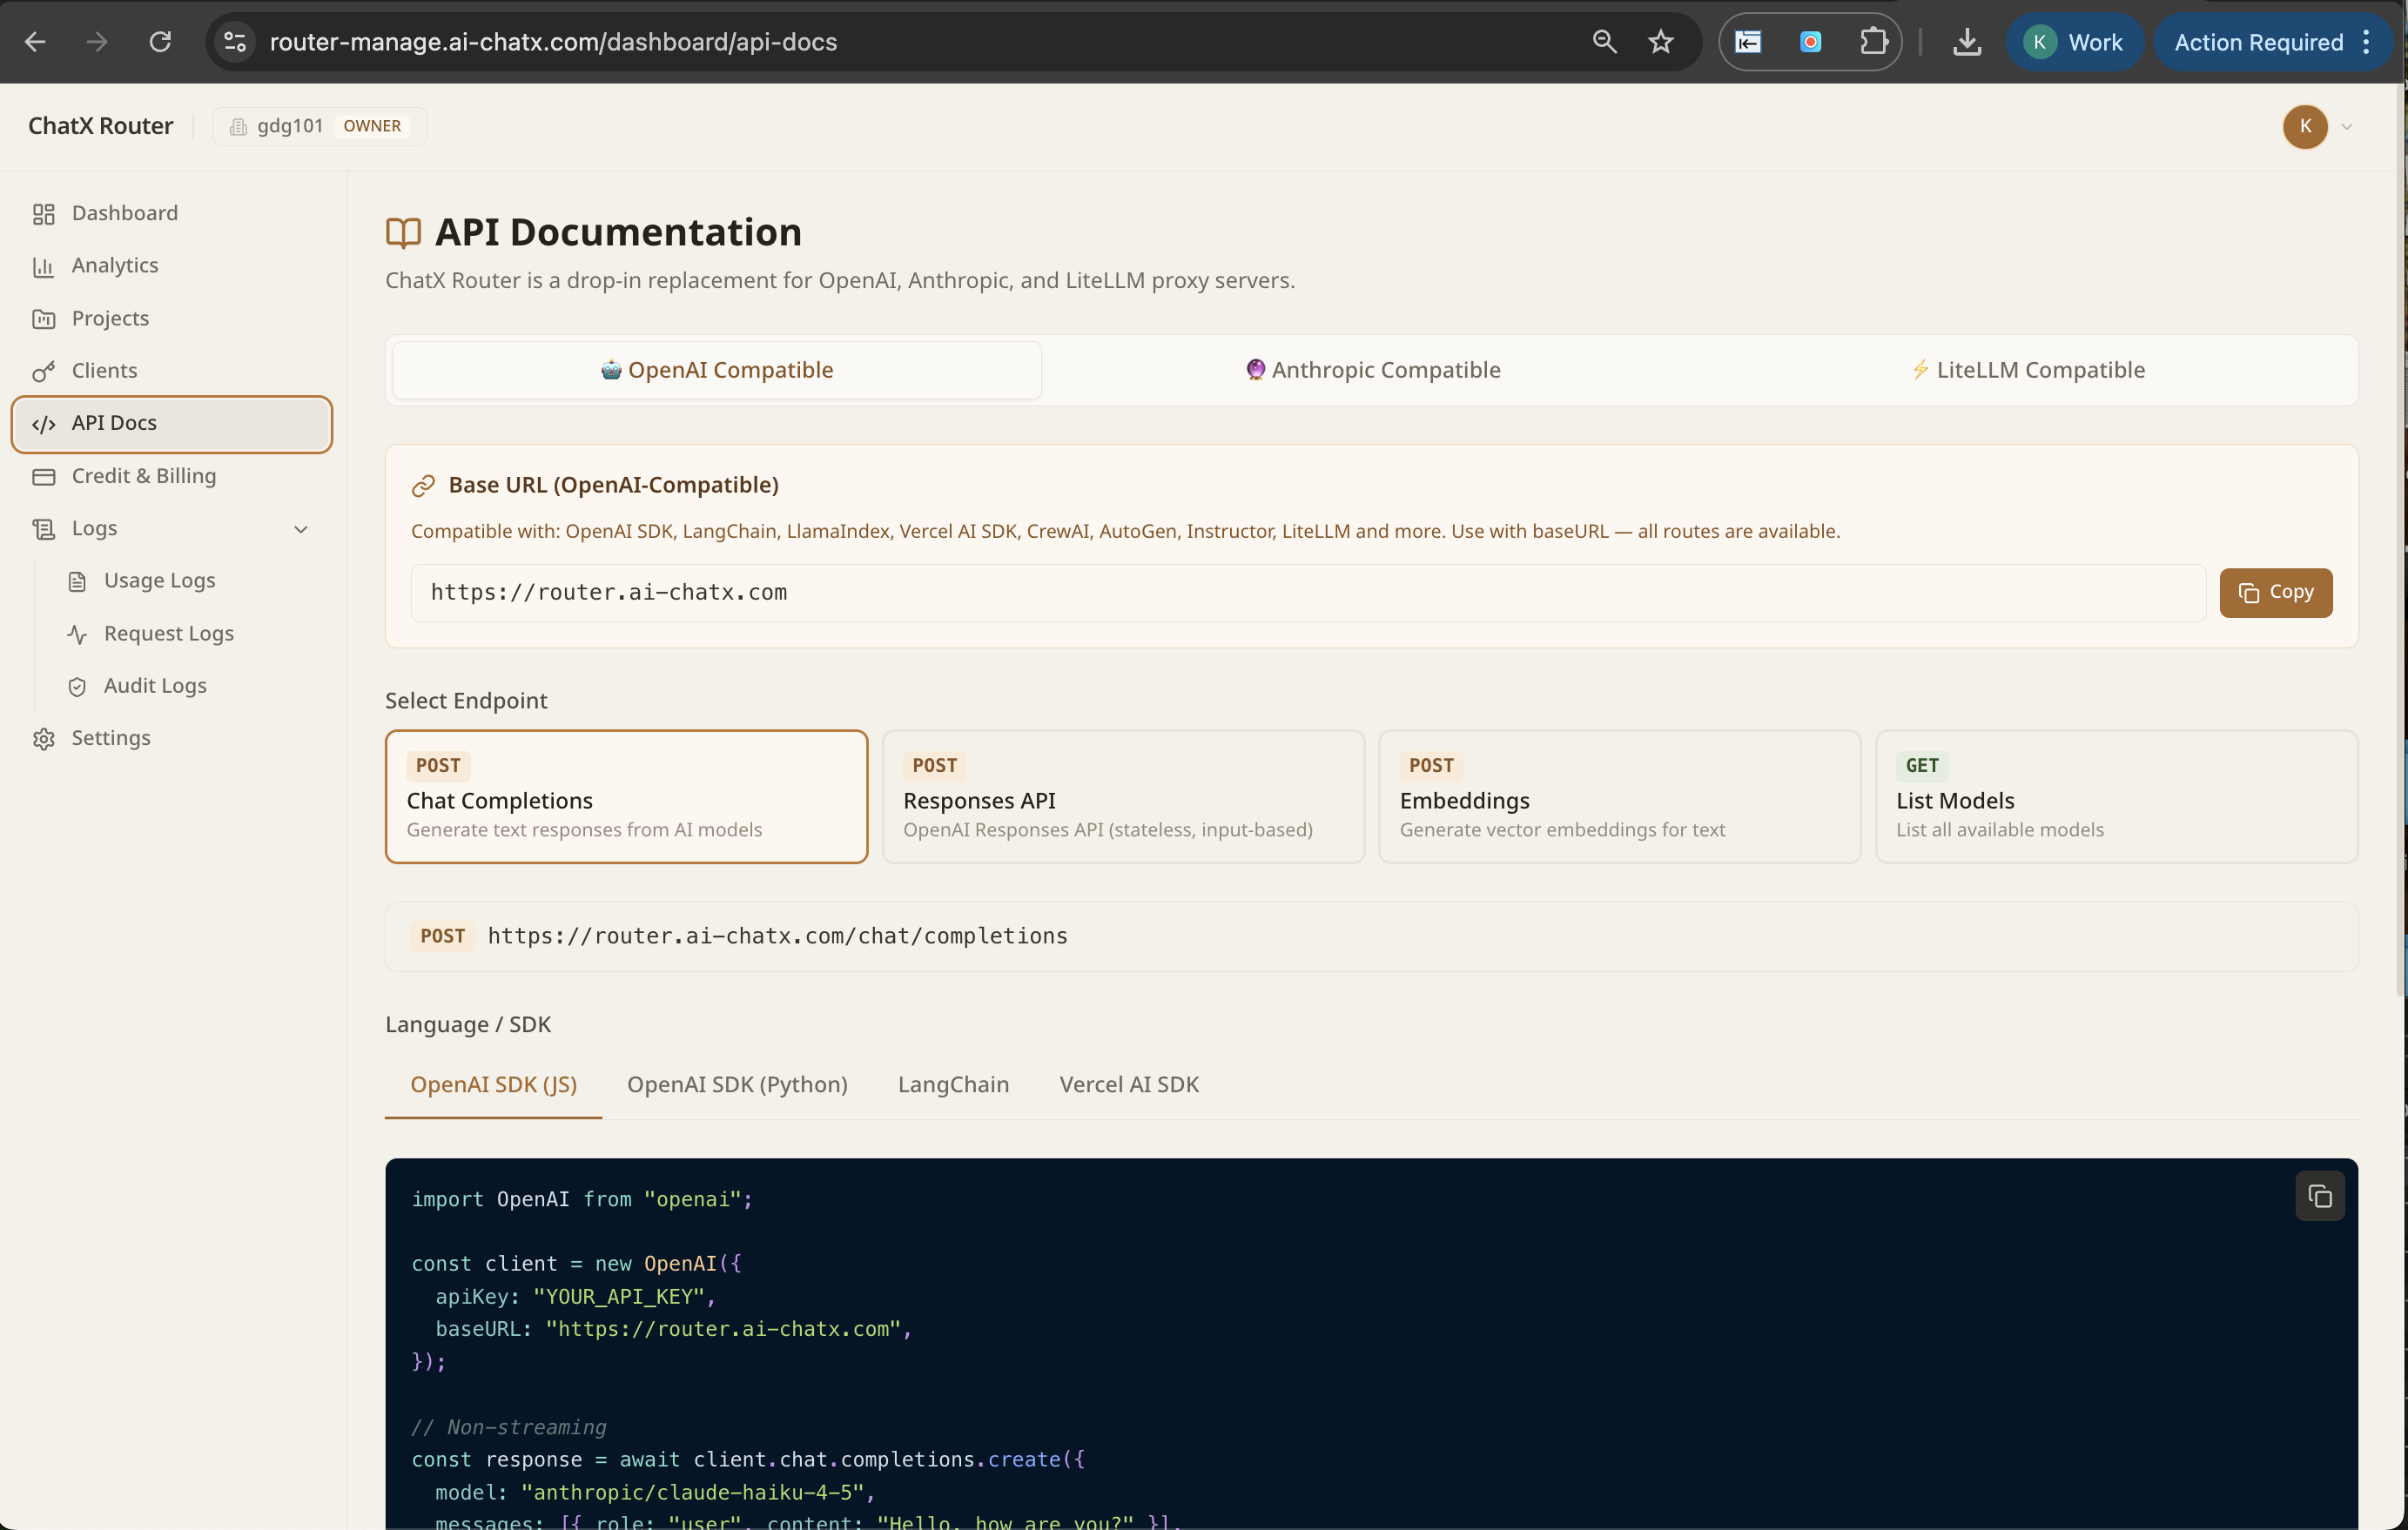The height and width of the screenshot is (1530, 2408).
Task: Click the Audit Logs shield icon
Action: pyautogui.click(x=77, y=686)
